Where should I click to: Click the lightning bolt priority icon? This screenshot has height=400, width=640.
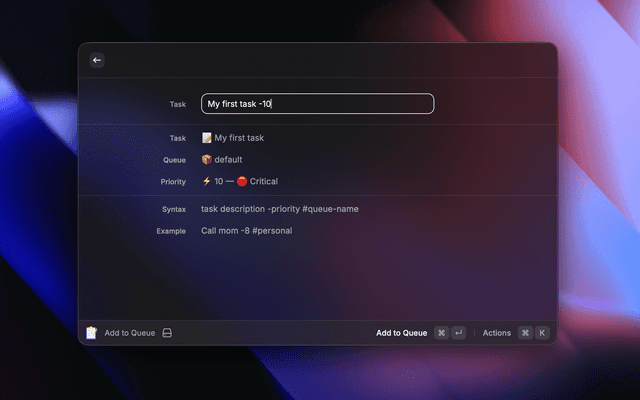pos(207,181)
